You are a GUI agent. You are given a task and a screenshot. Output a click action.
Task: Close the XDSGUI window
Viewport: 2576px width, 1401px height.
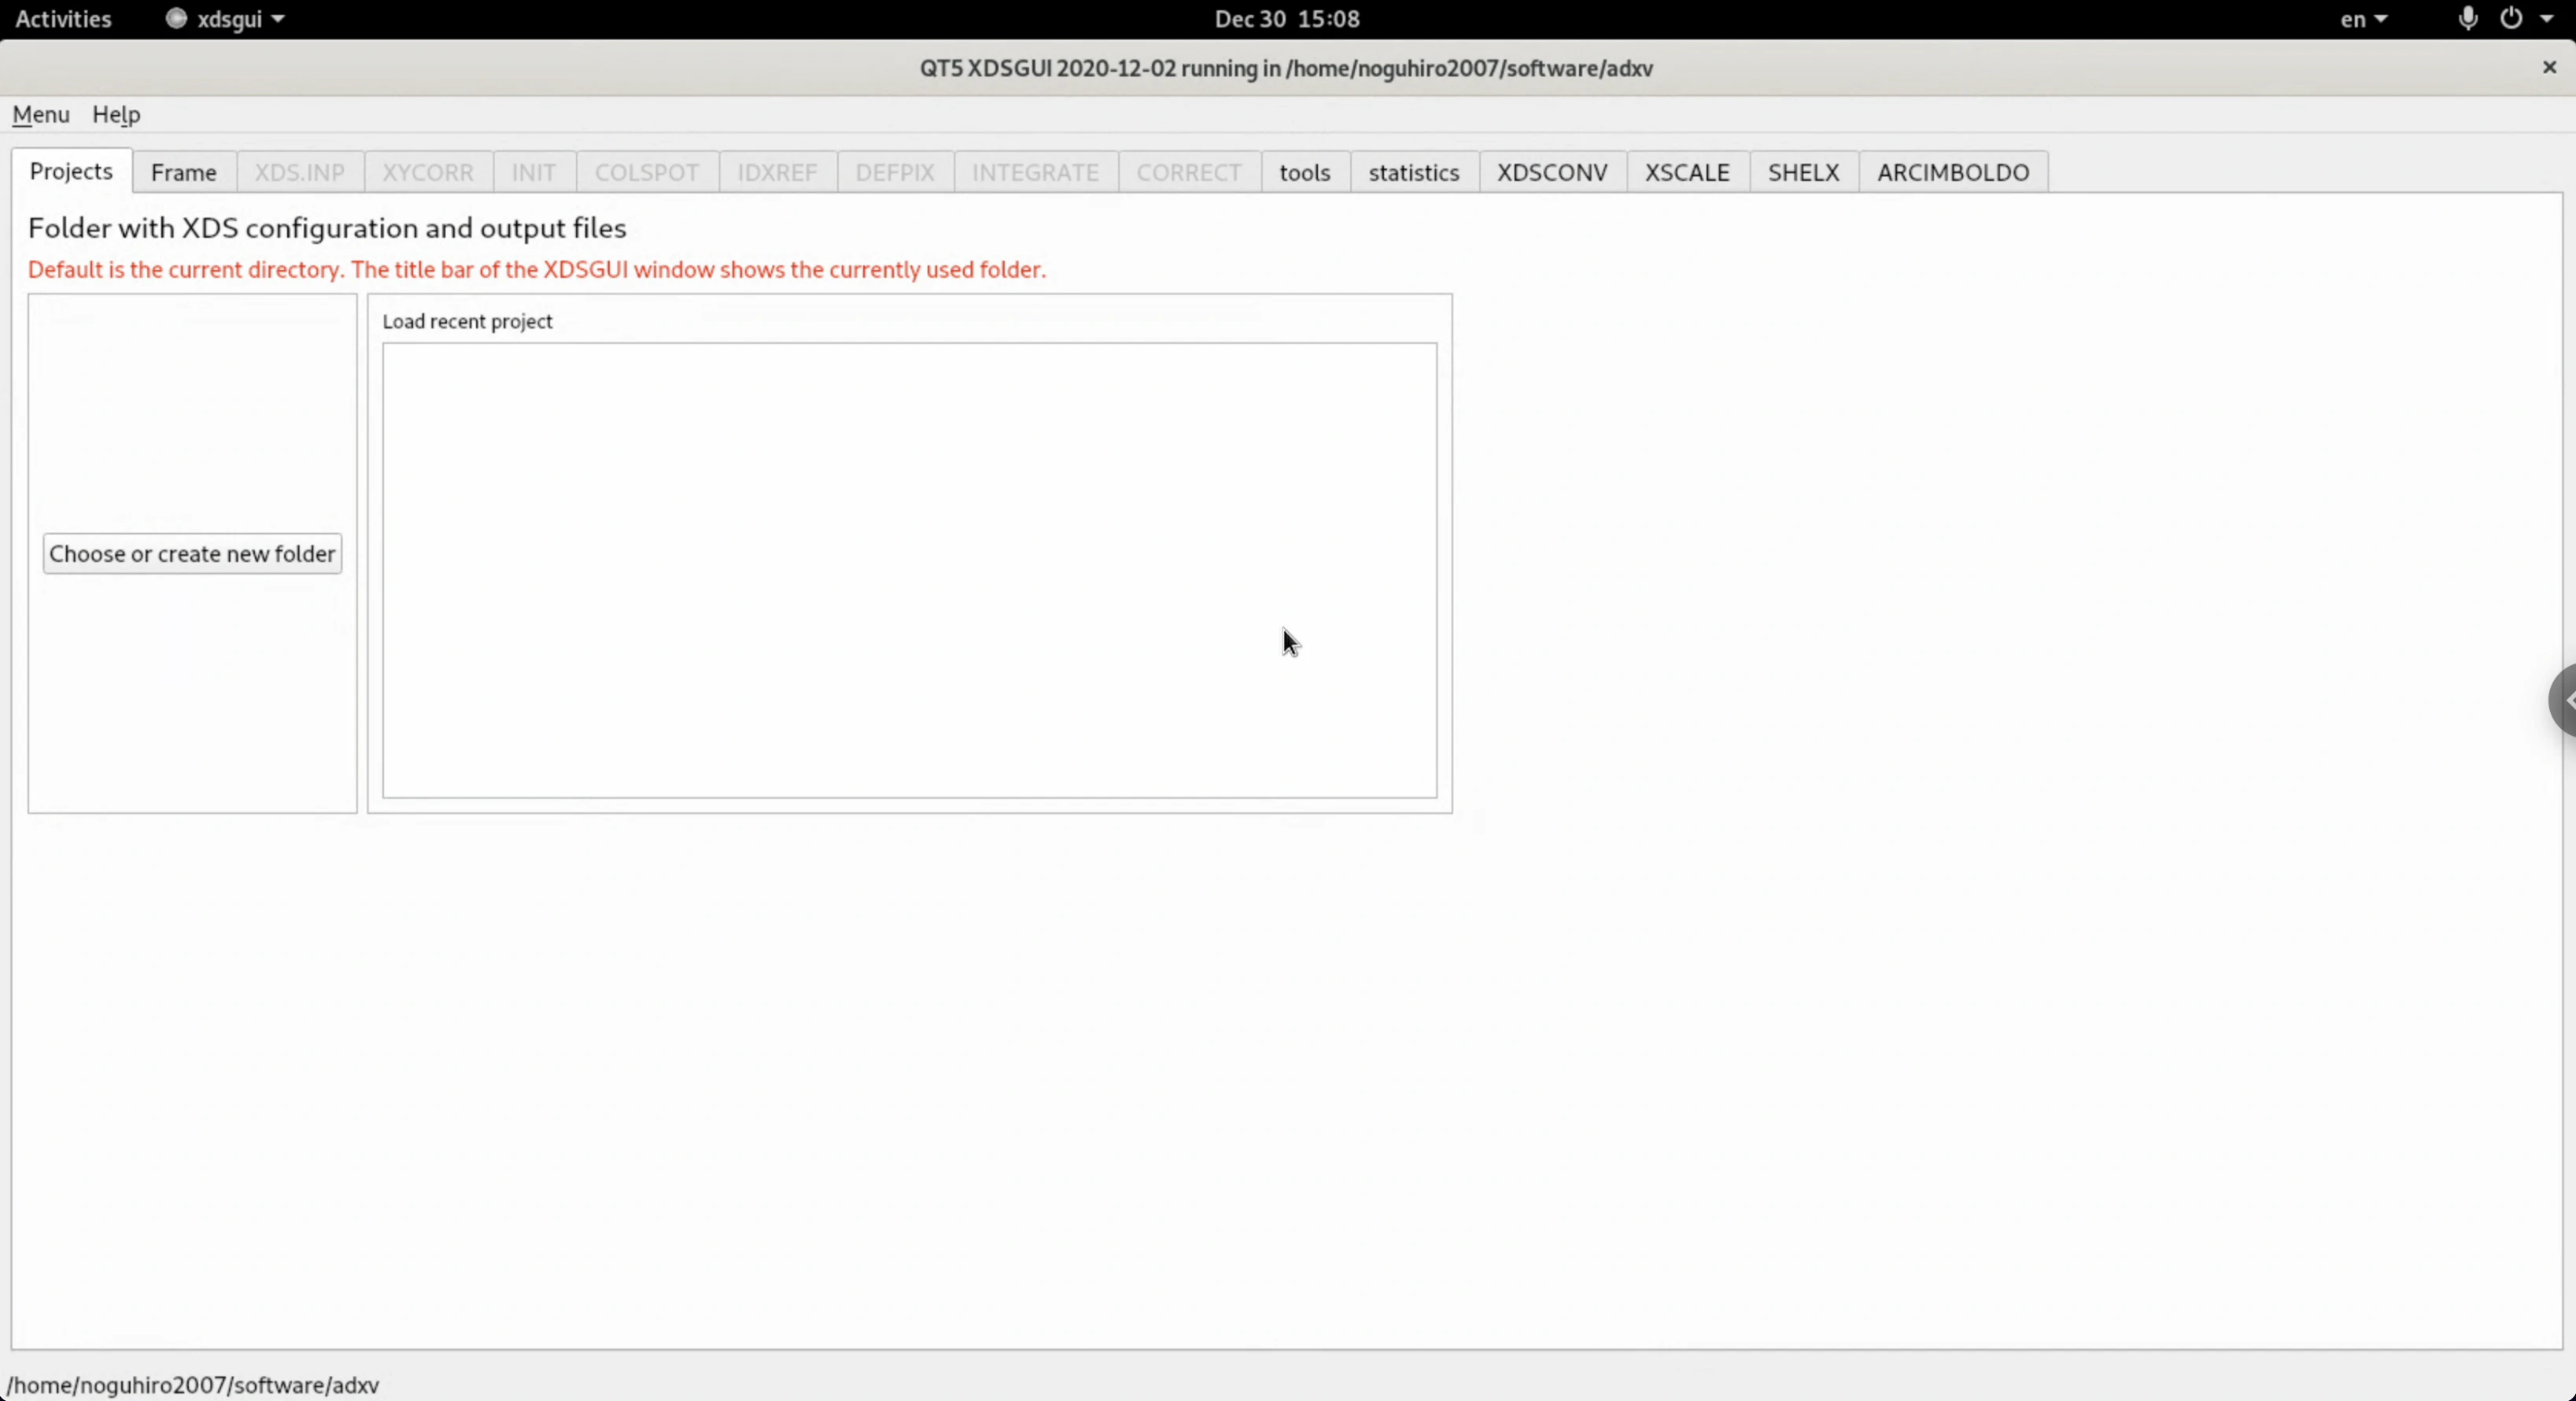coord(2549,67)
